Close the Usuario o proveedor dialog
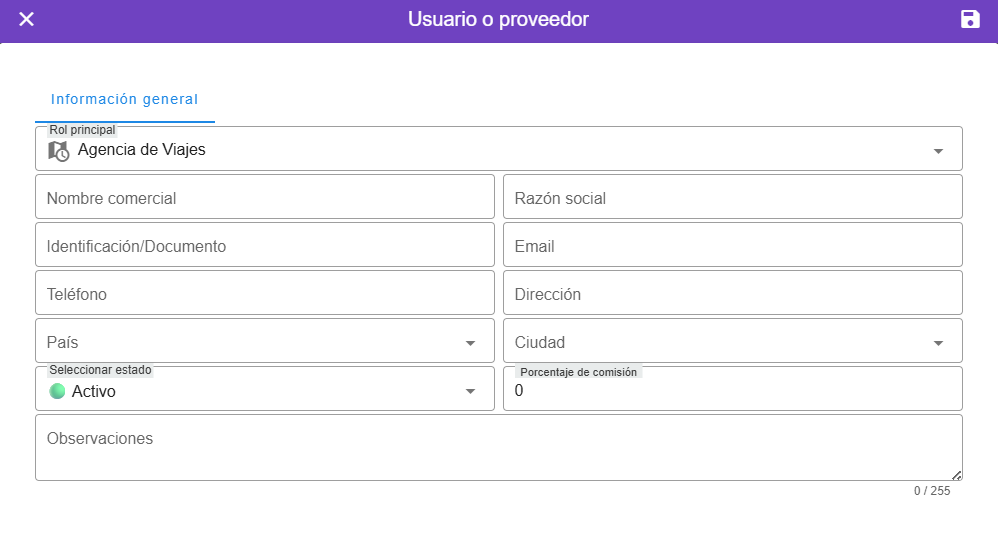The height and width of the screenshot is (533, 998). [x=27, y=19]
